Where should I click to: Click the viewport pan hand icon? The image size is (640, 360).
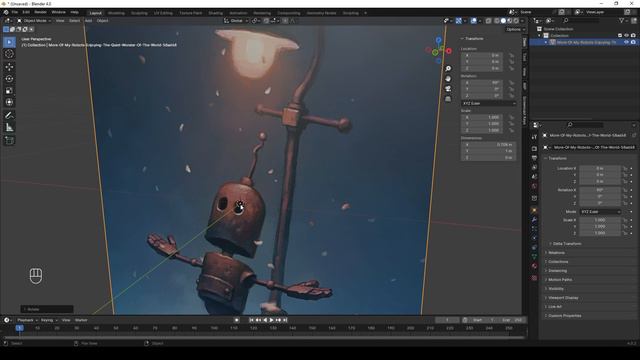(x=448, y=79)
